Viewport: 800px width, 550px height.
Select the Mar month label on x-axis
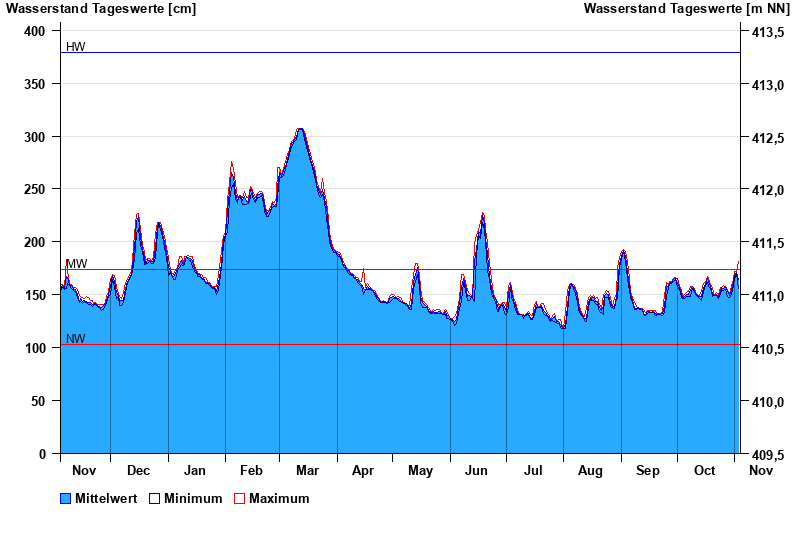click(307, 470)
